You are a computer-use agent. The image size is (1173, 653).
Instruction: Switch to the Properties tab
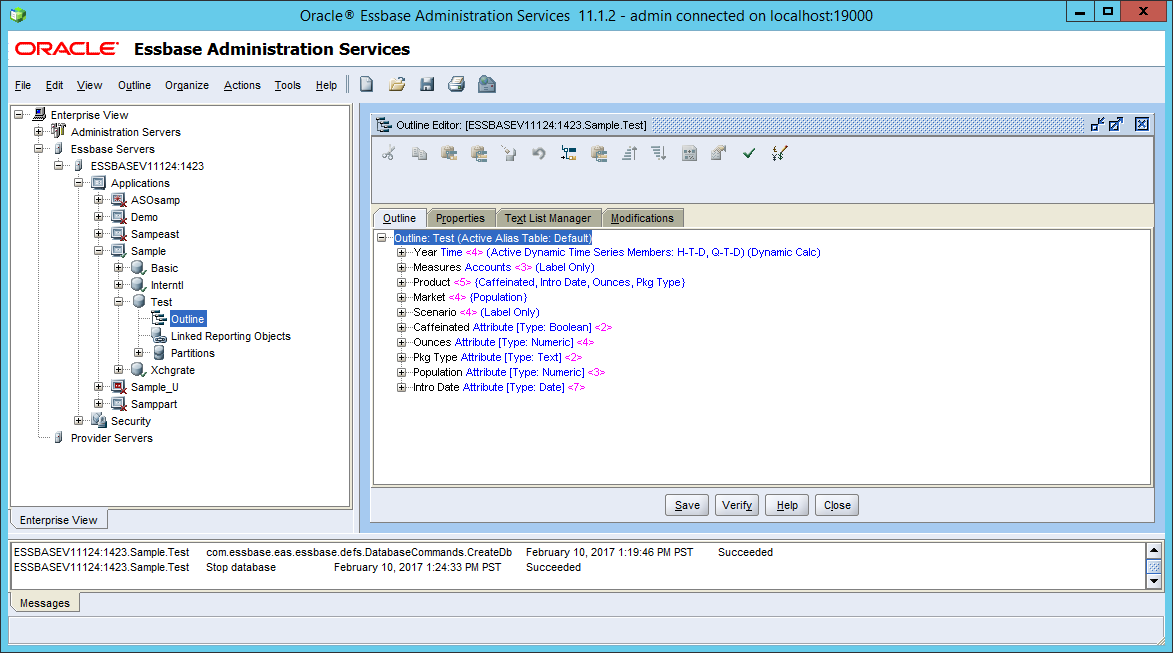pyautogui.click(x=460, y=218)
